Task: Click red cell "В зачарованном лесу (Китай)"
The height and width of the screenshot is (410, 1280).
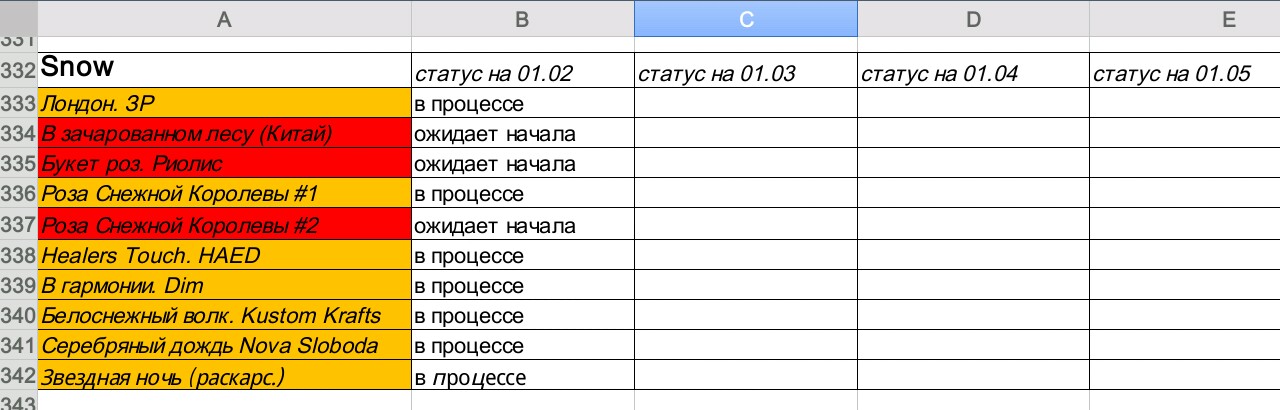Action: 224,133
